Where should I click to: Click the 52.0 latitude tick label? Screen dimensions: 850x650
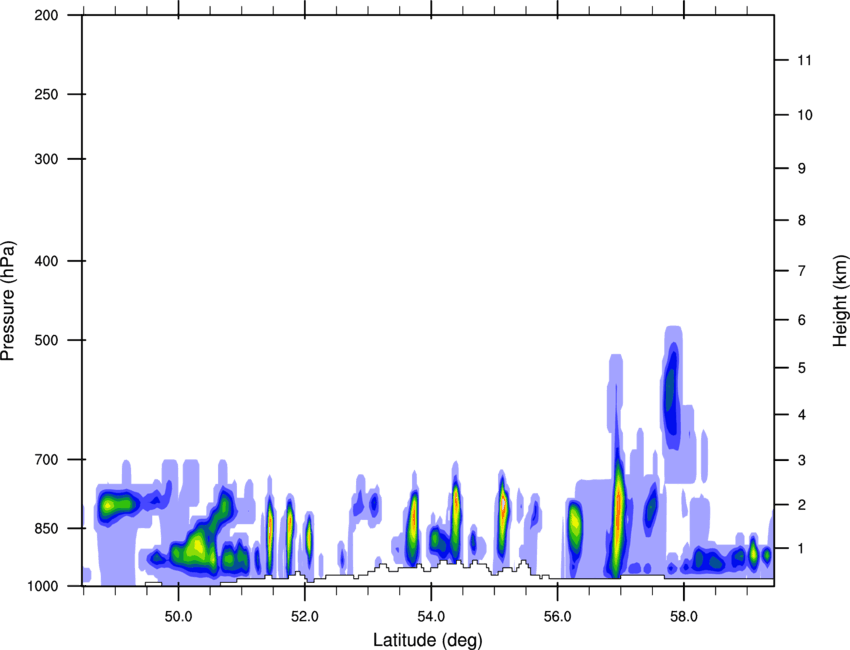tap(305, 616)
